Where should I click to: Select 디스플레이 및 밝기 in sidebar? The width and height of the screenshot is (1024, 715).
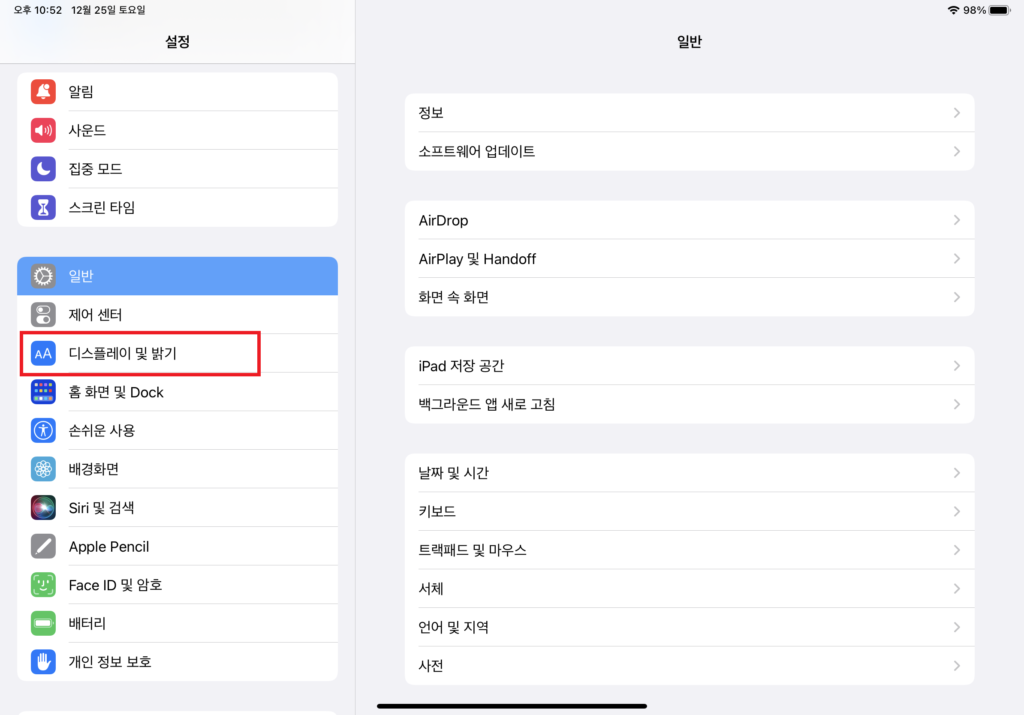coord(178,353)
